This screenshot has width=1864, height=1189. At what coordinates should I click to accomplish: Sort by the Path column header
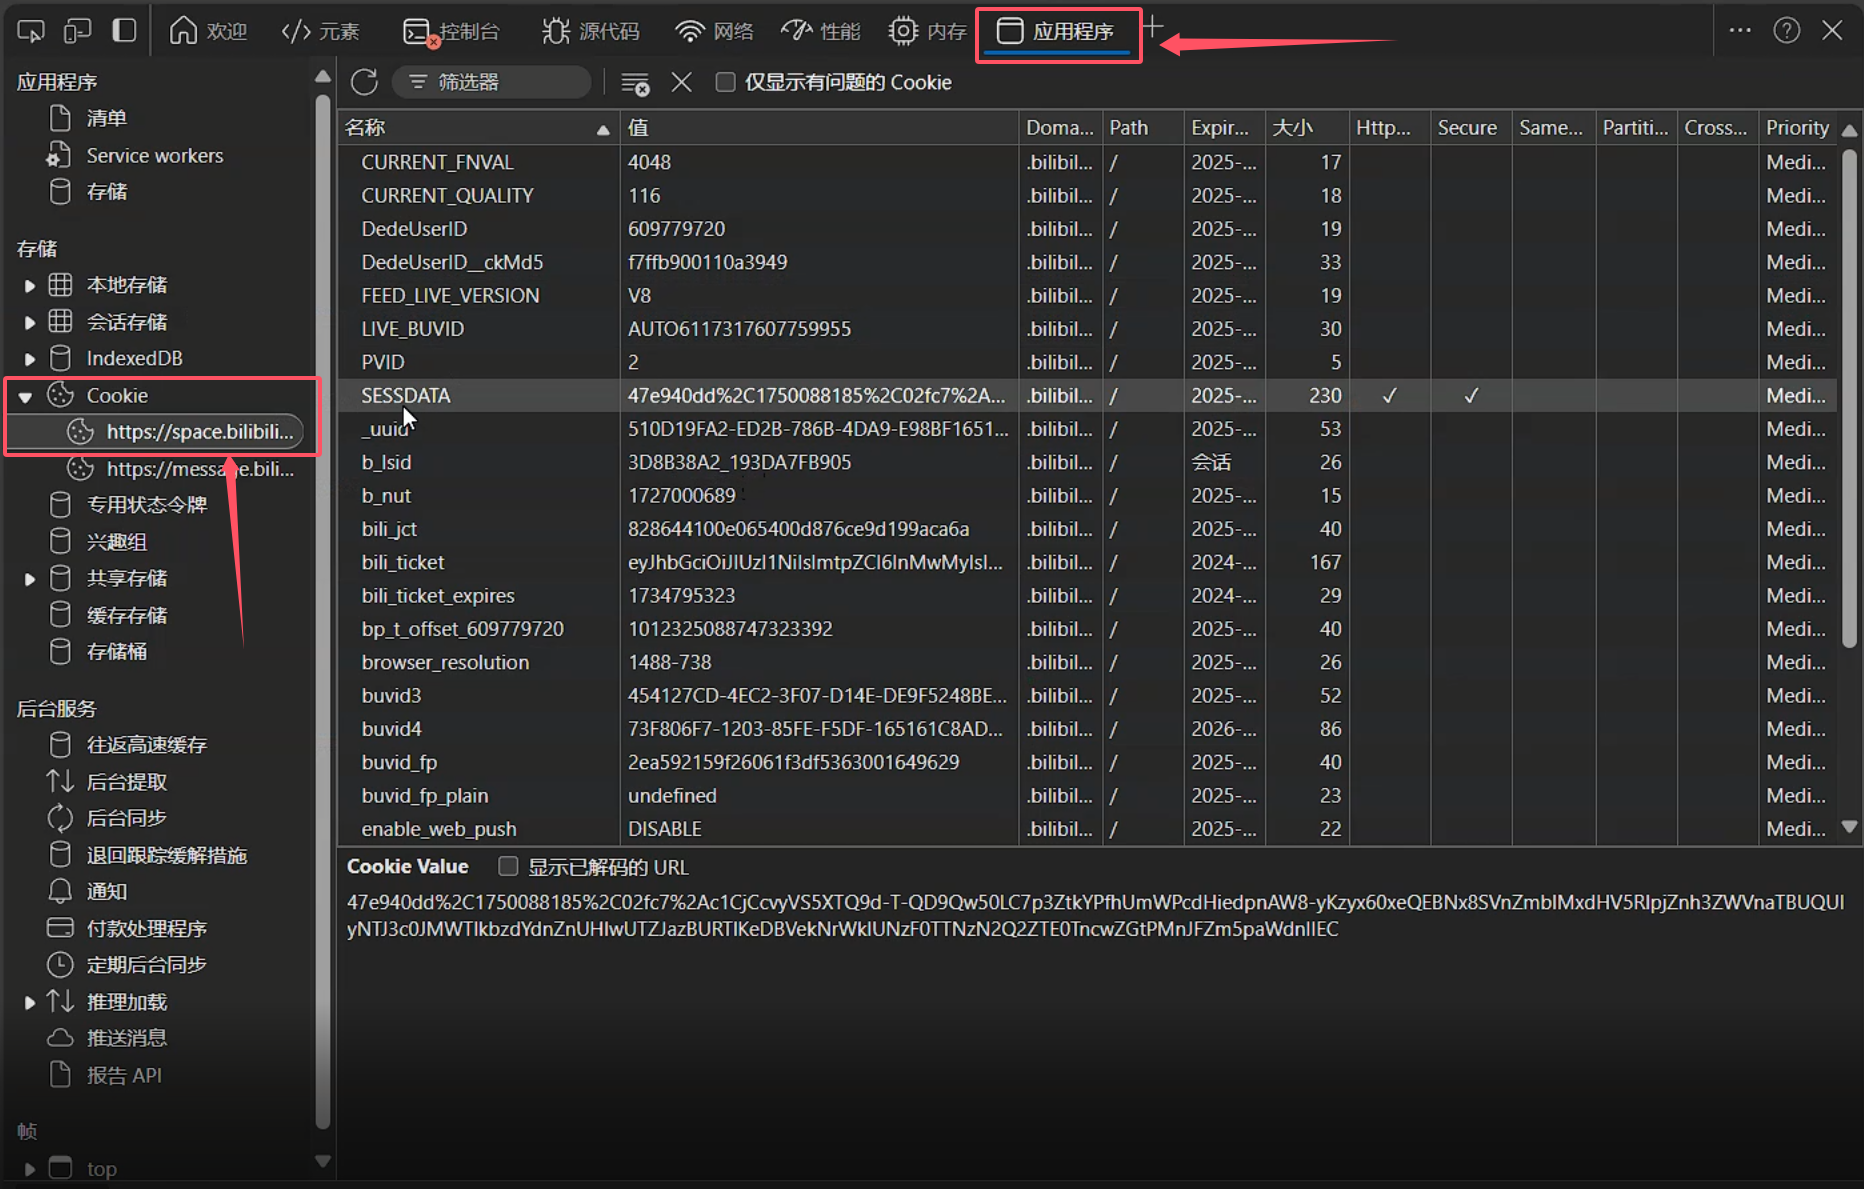tap(1143, 127)
